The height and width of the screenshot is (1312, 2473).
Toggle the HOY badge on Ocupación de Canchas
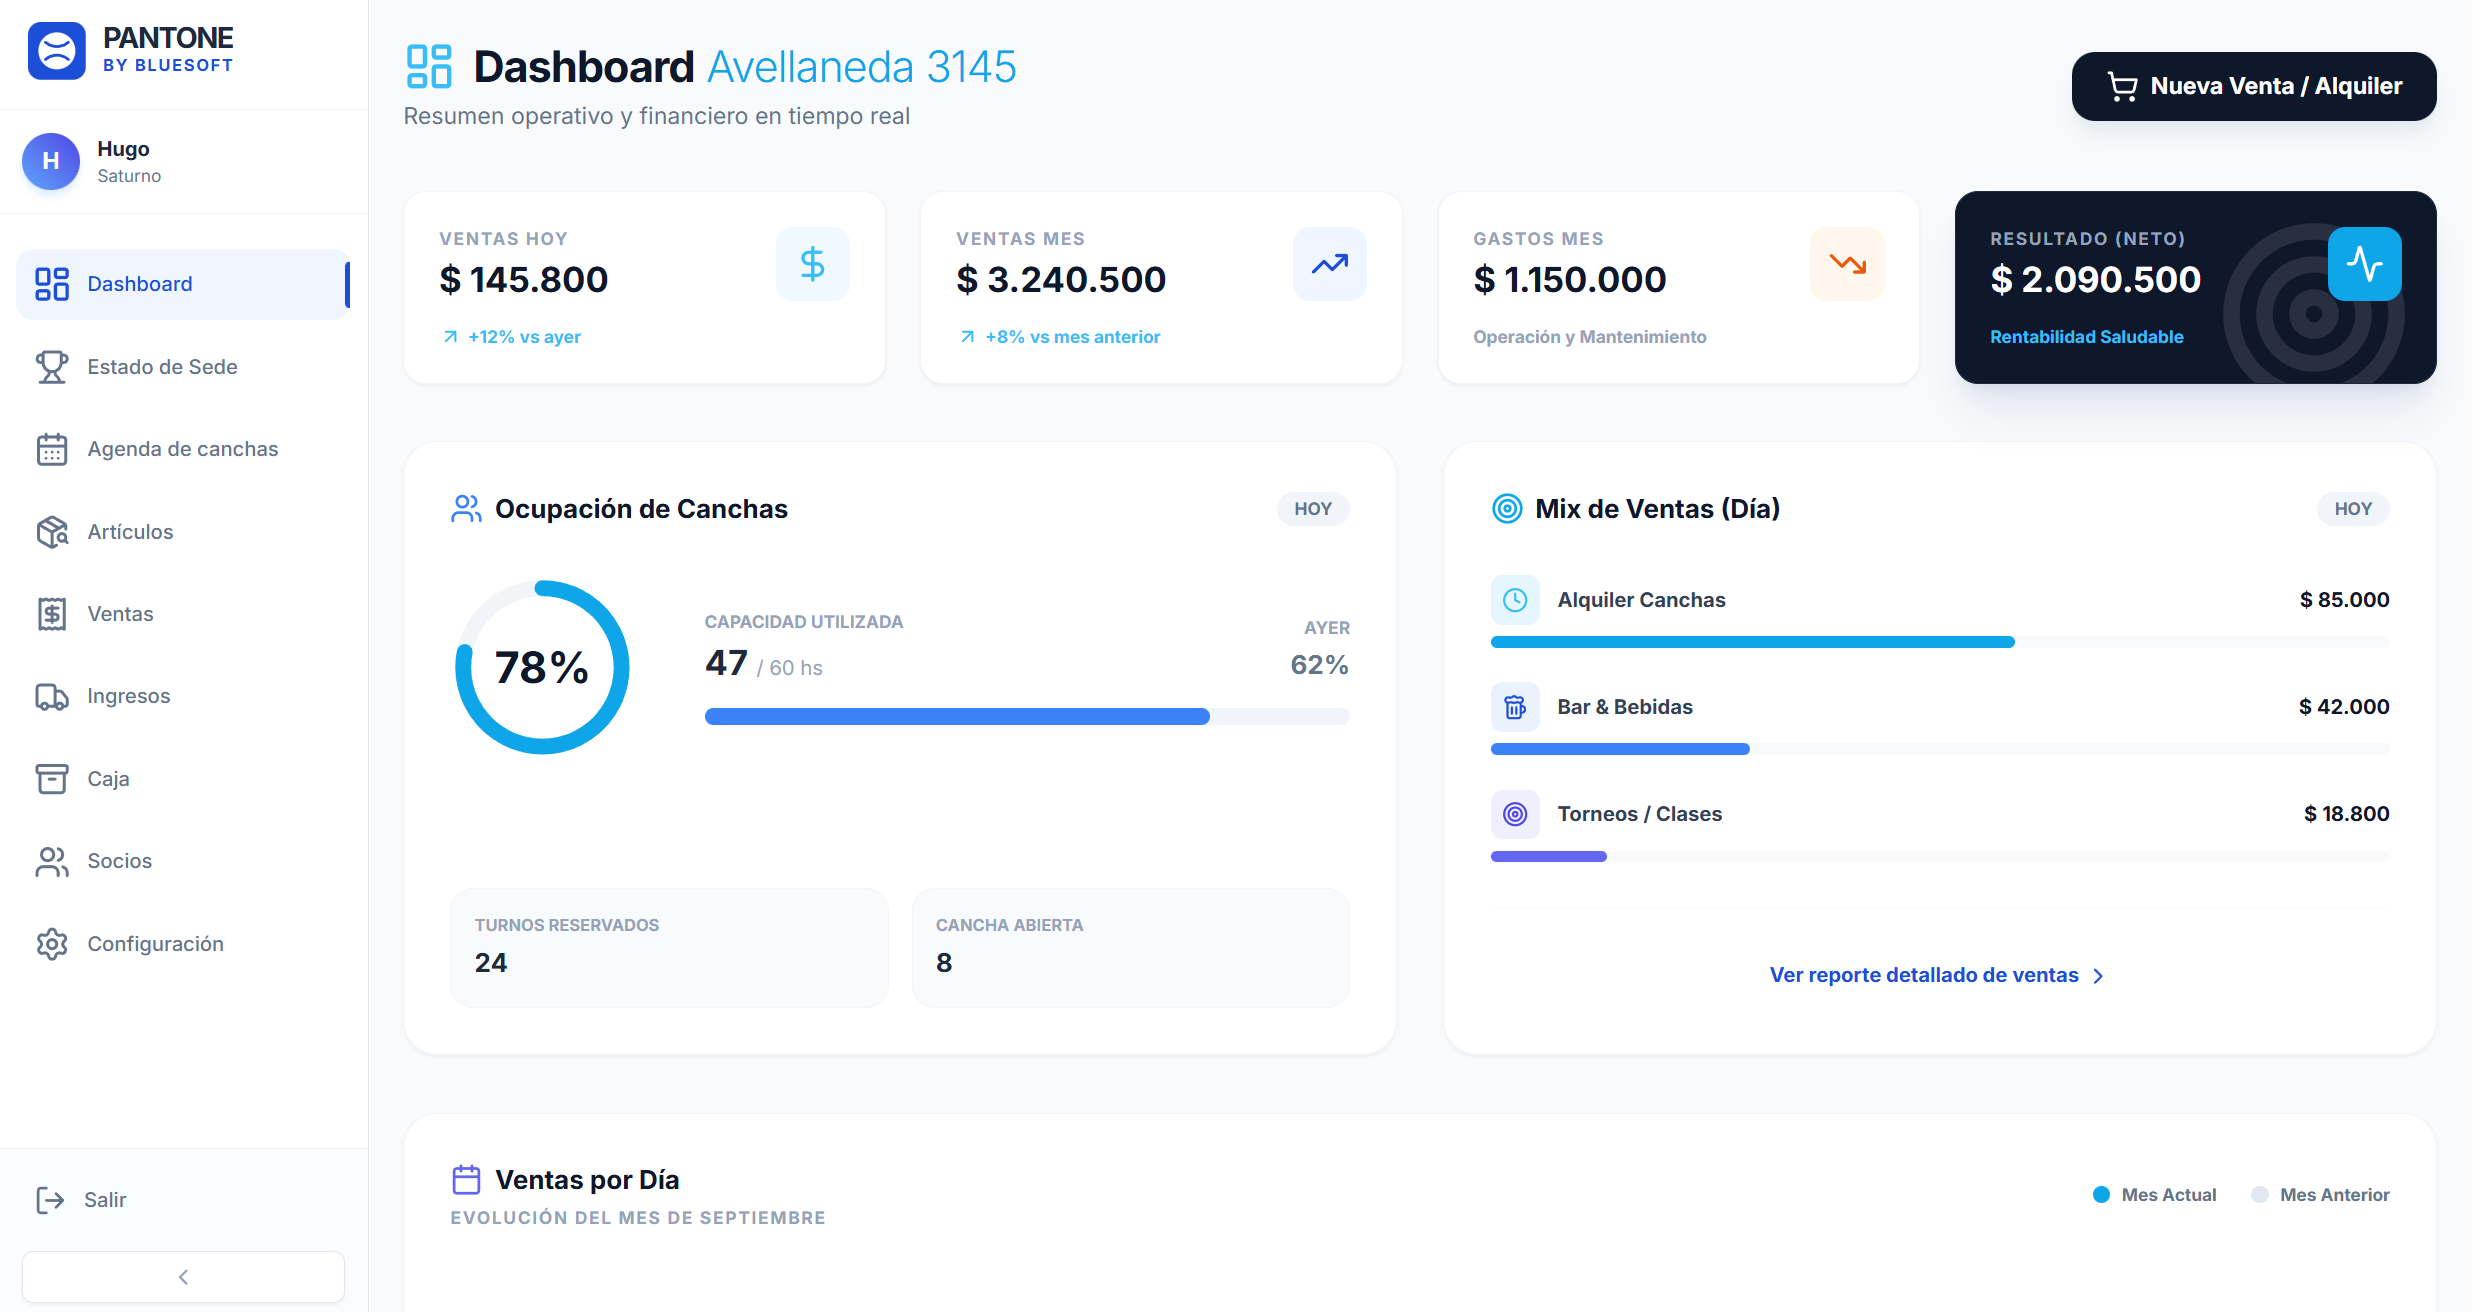click(x=1312, y=509)
